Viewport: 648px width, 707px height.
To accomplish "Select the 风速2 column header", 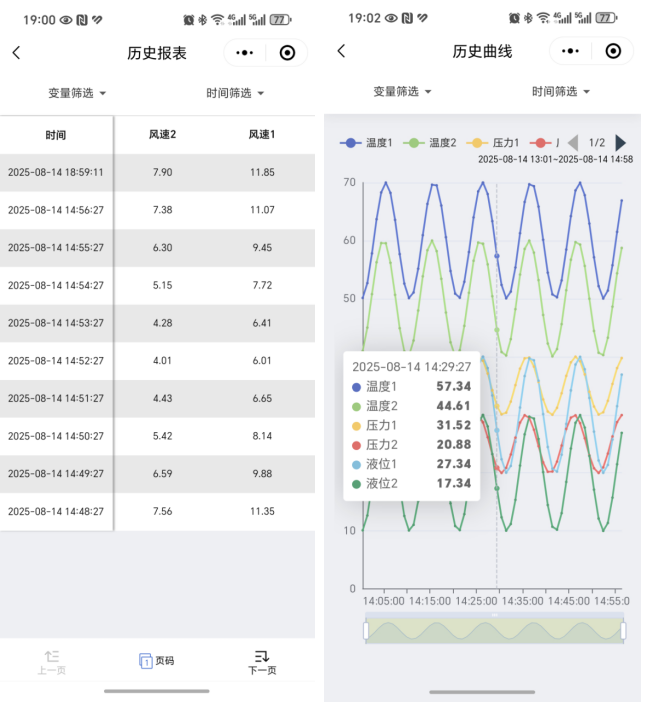I will pos(162,134).
